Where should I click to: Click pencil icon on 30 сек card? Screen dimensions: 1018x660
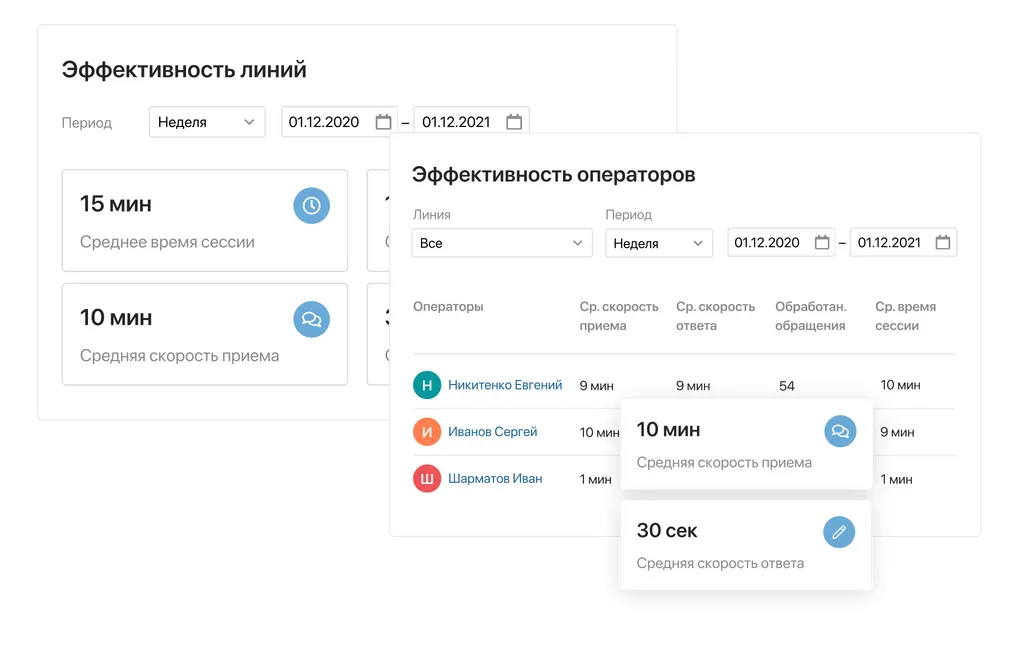839,532
